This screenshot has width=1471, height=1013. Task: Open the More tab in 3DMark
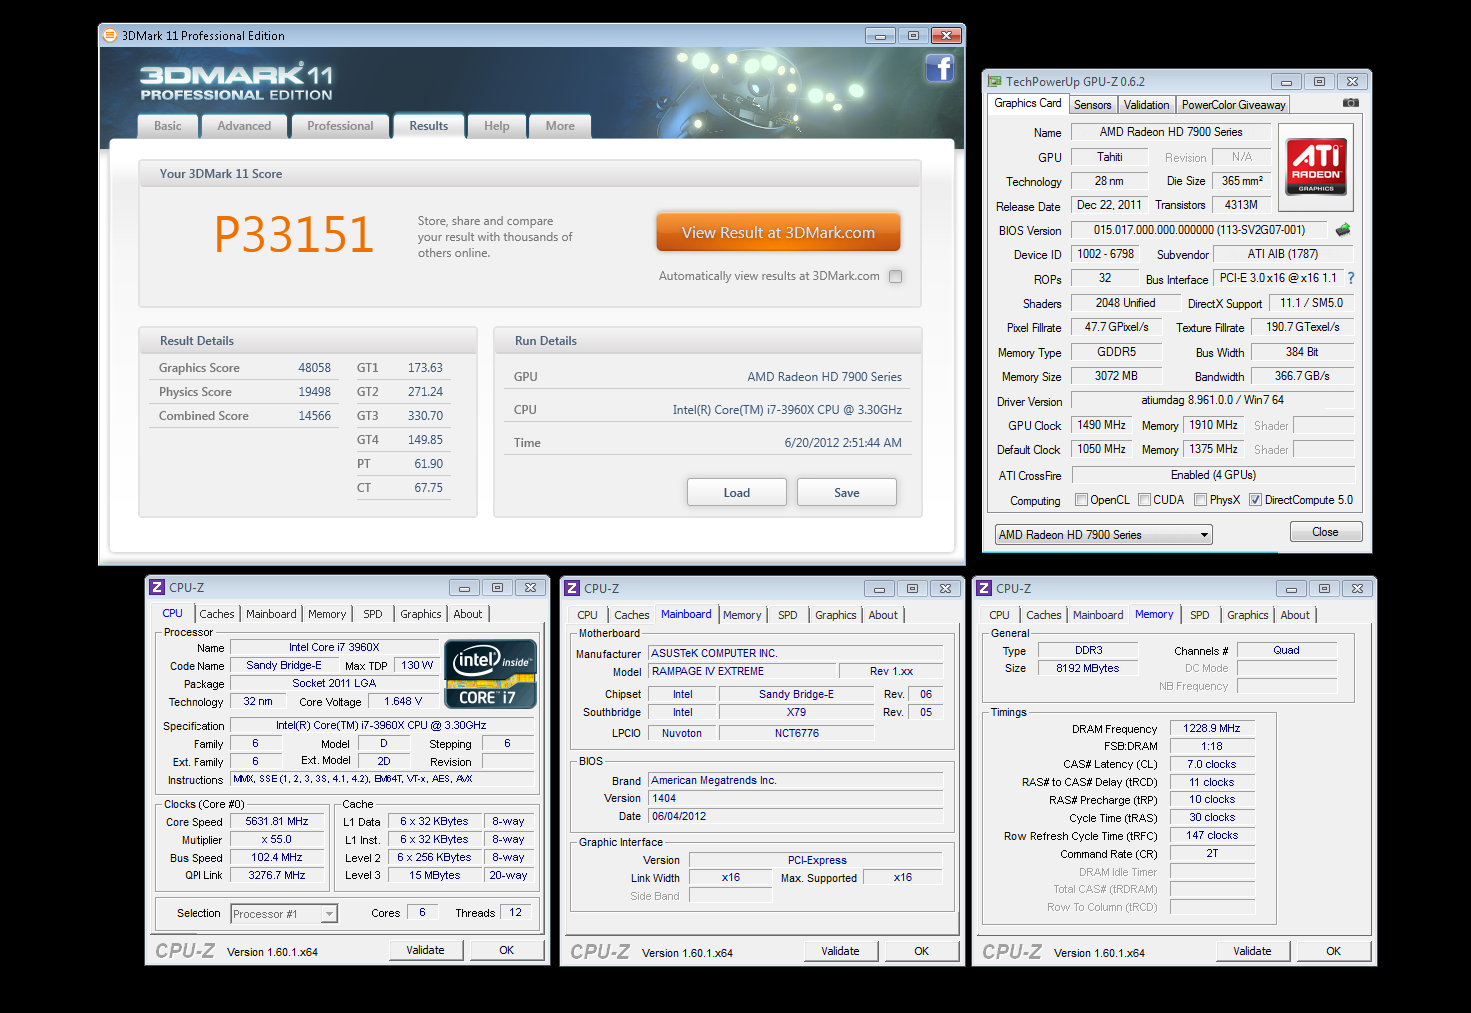(x=560, y=126)
